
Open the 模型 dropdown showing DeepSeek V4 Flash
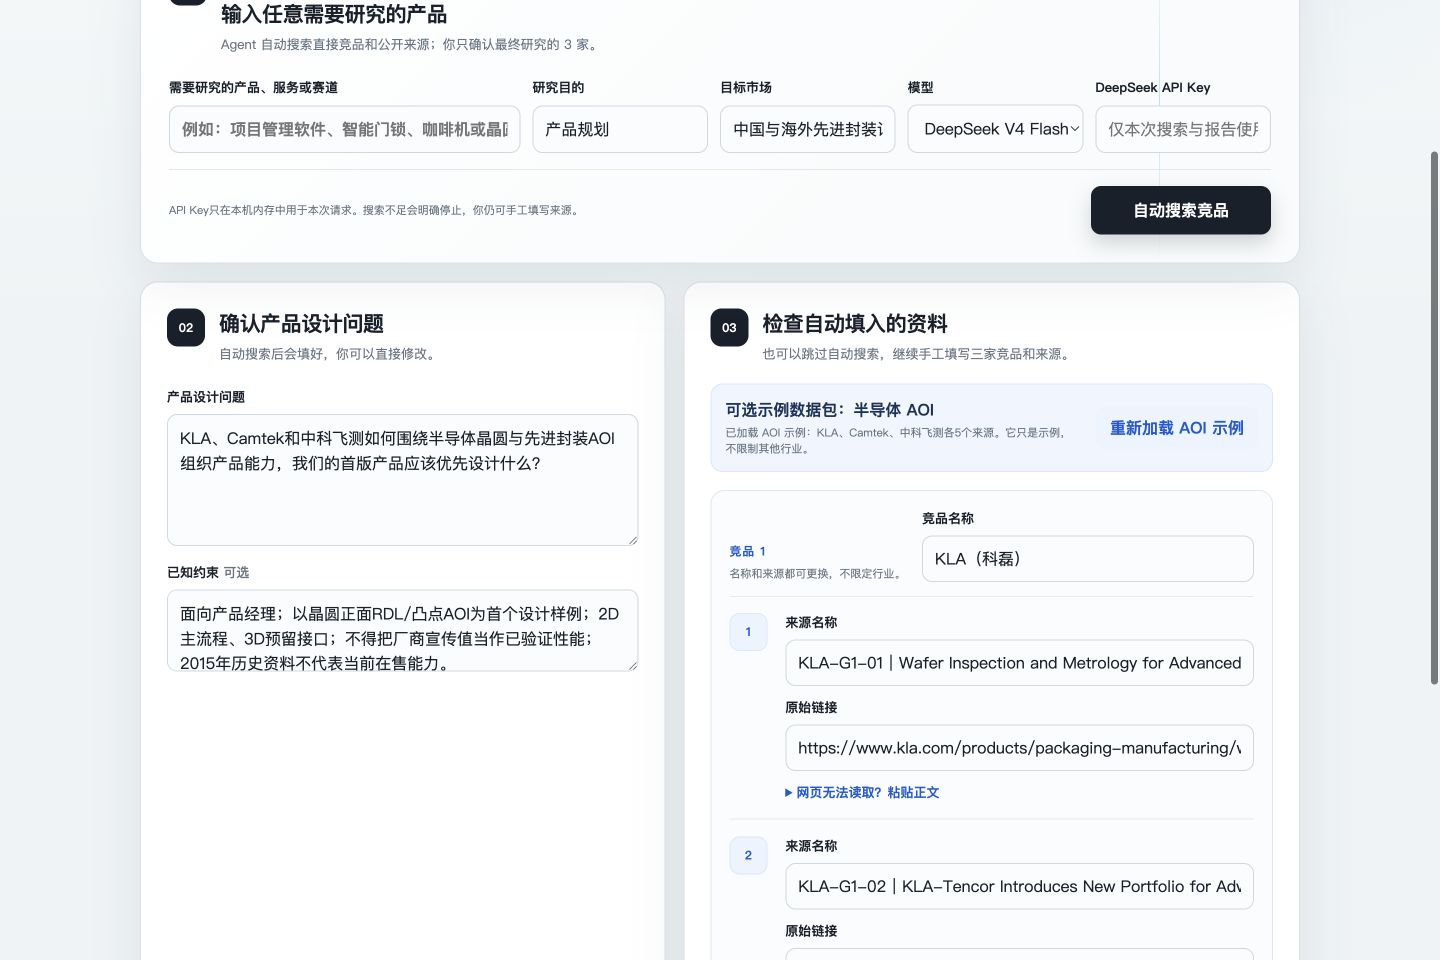point(995,129)
